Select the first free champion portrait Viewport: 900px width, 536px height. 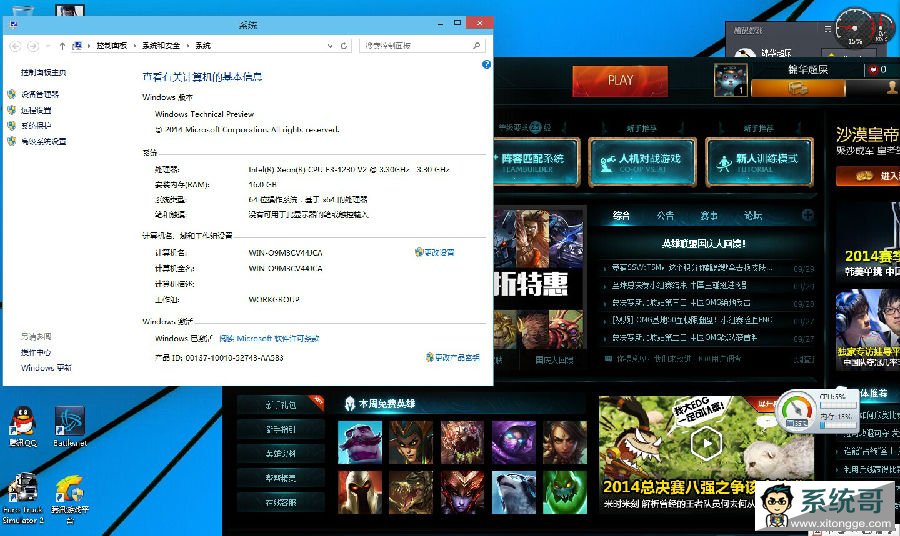[359, 441]
